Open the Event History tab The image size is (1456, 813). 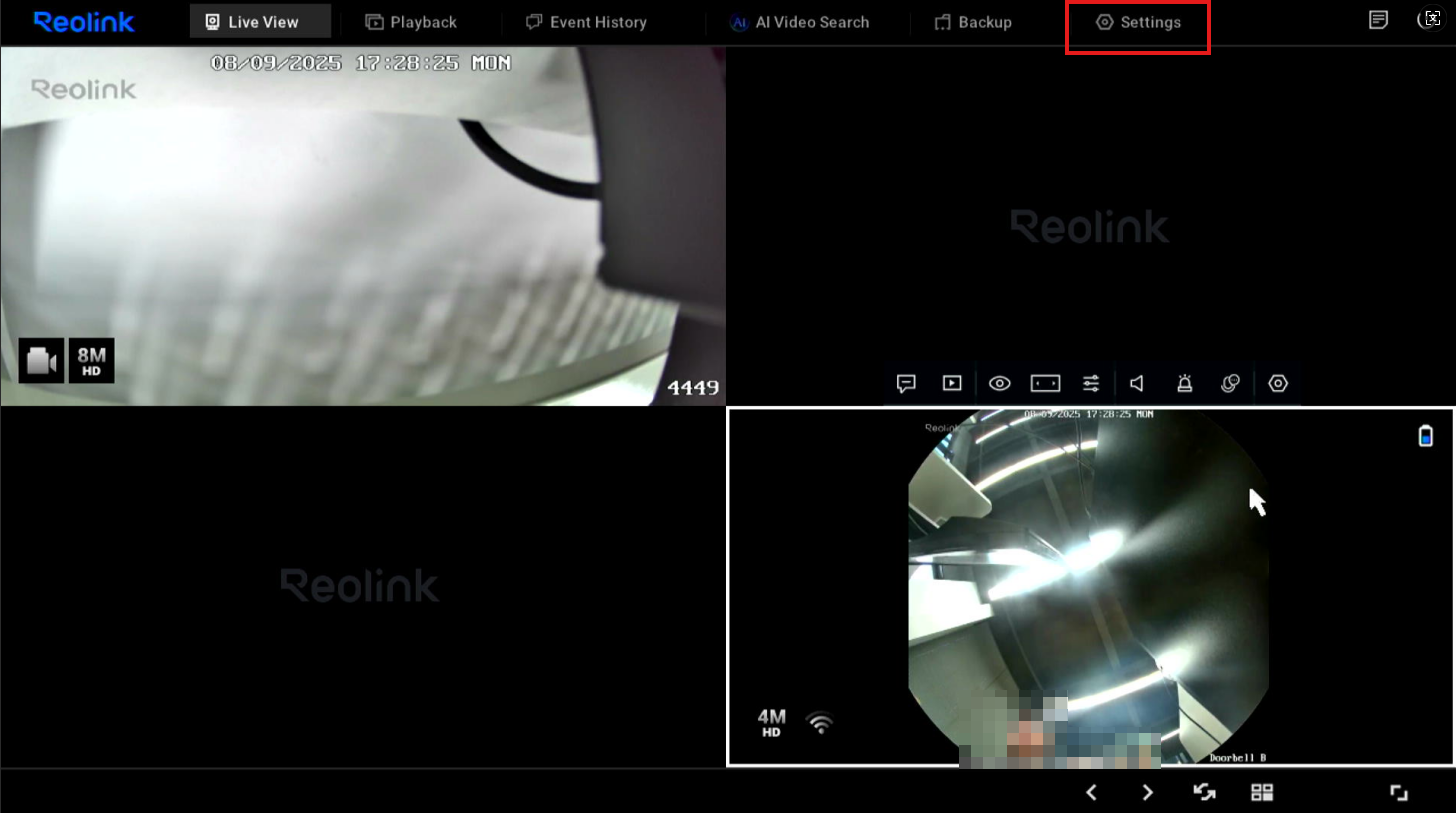click(x=586, y=22)
